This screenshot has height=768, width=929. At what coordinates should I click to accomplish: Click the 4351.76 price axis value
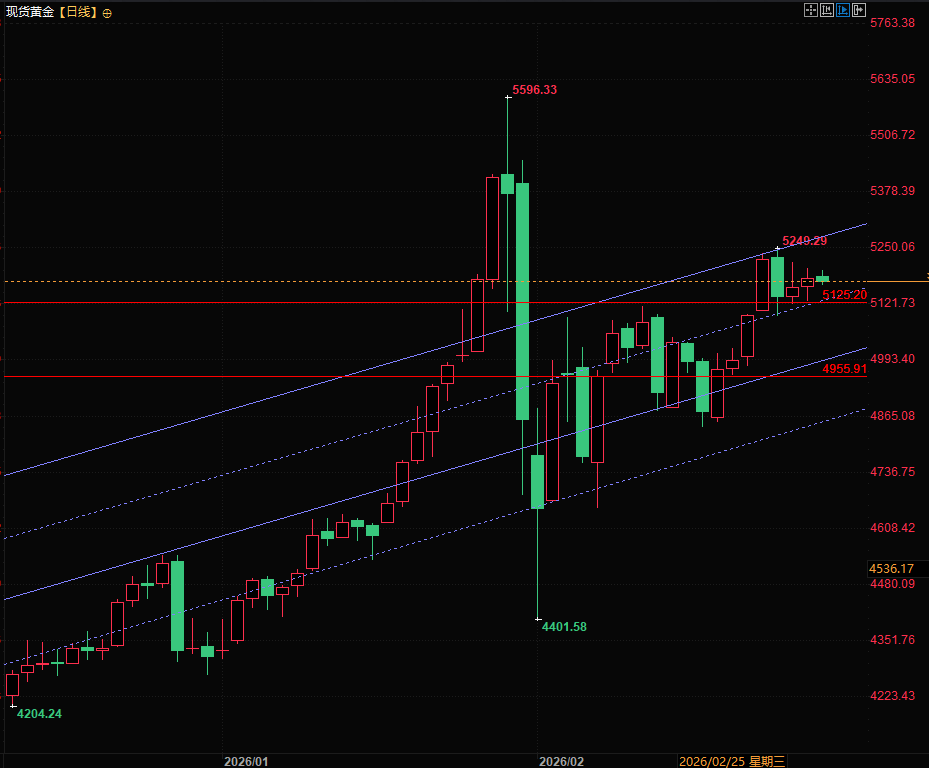892,639
